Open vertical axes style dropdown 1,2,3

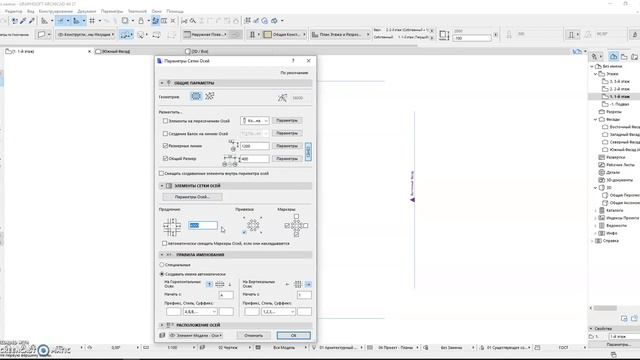(x=278, y=312)
